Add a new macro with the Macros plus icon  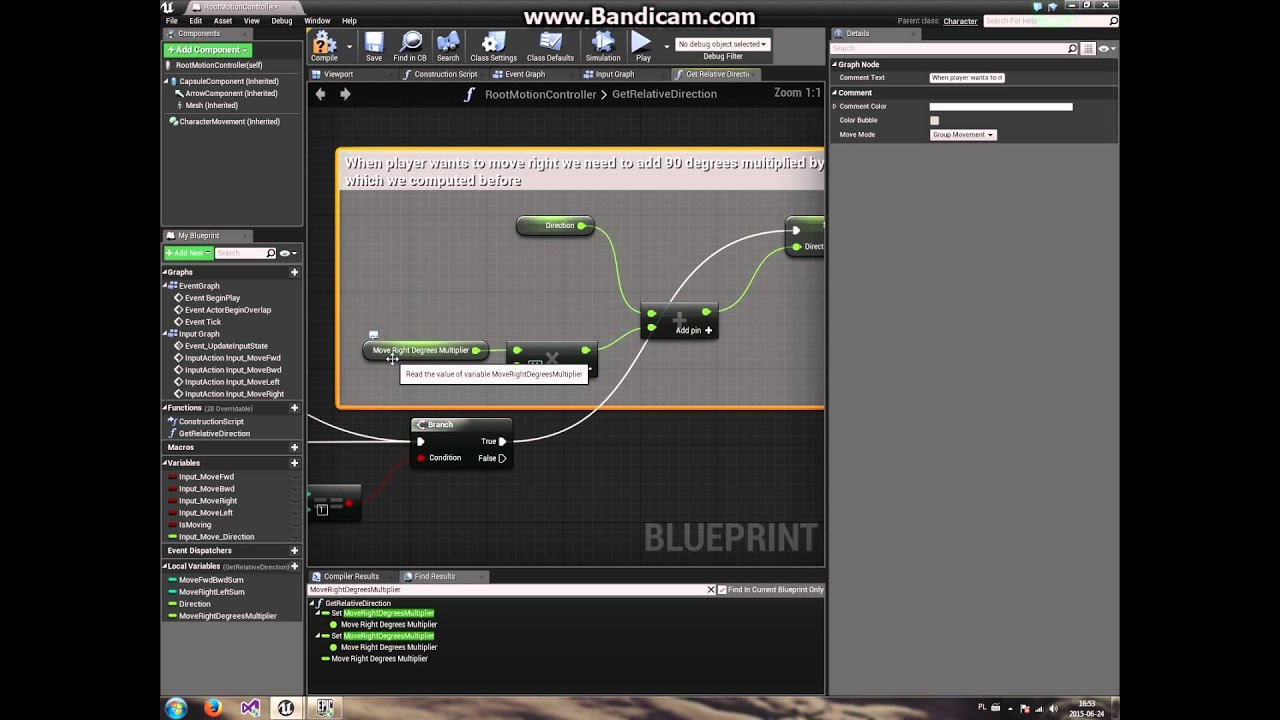pyautogui.click(x=294, y=447)
